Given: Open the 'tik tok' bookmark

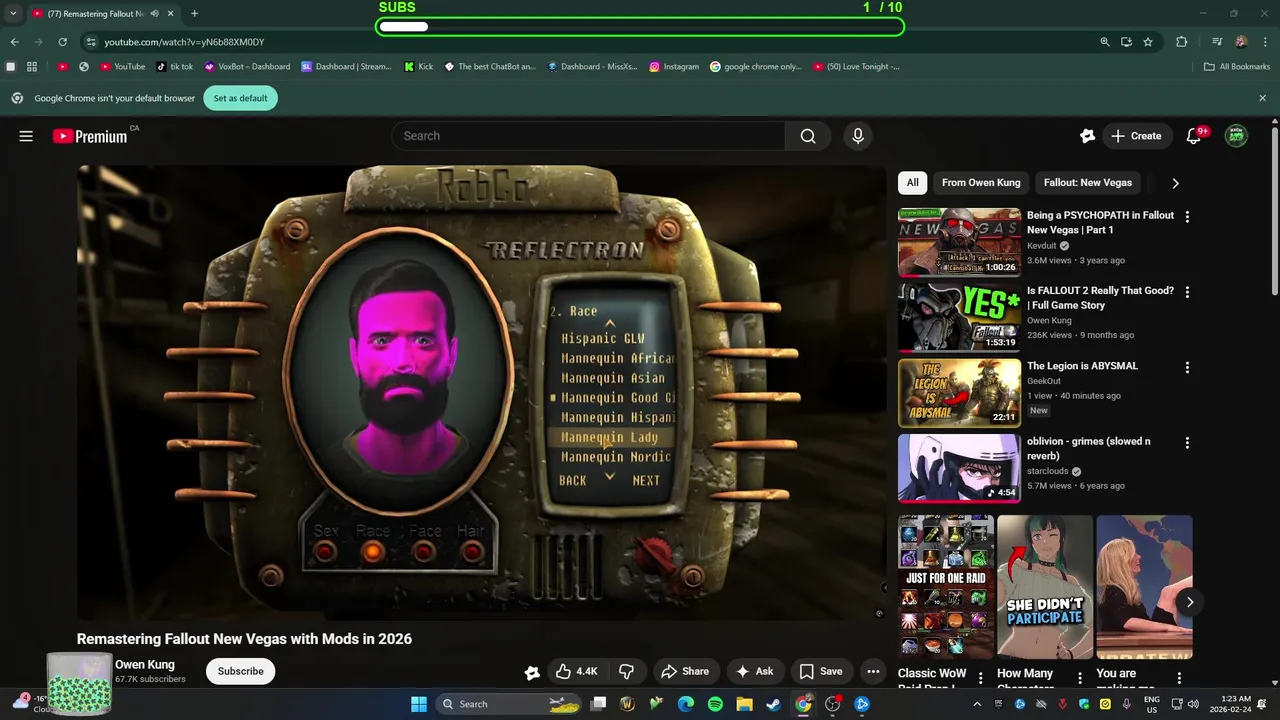Looking at the screenshot, I should (x=174, y=67).
